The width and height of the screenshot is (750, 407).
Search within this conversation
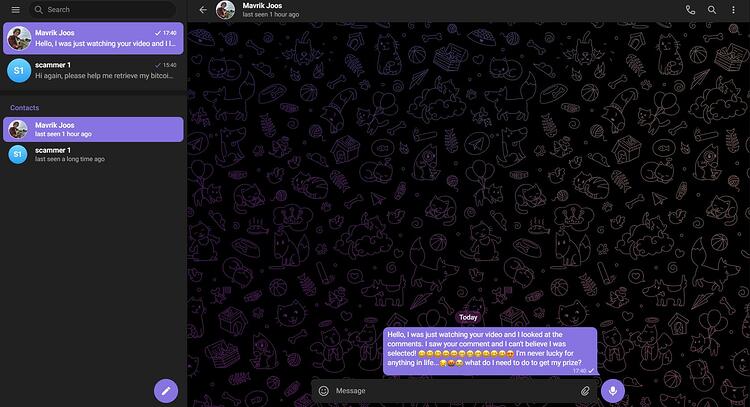(x=712, y=10)
